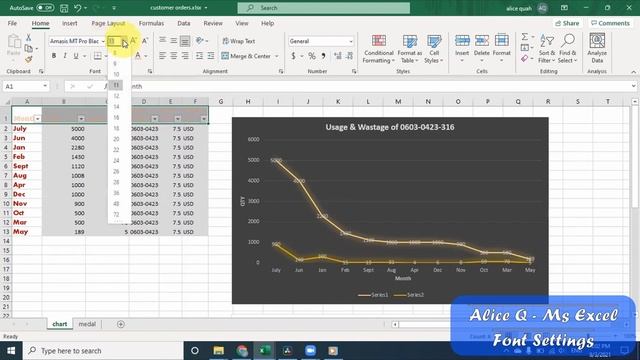Click the Increase Font Size icon
The height and width of the screenshot is (360, 640).
click(133, 41)
